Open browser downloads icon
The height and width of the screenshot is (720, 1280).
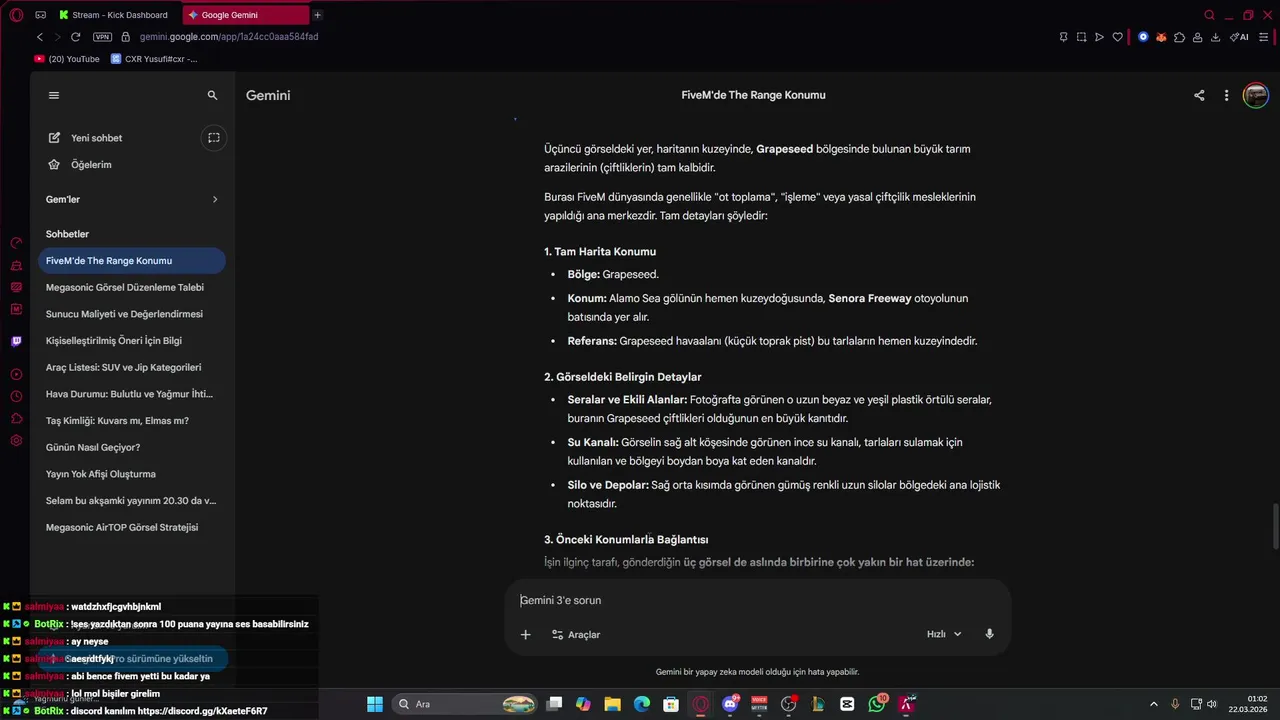(x=1215, y=37)
